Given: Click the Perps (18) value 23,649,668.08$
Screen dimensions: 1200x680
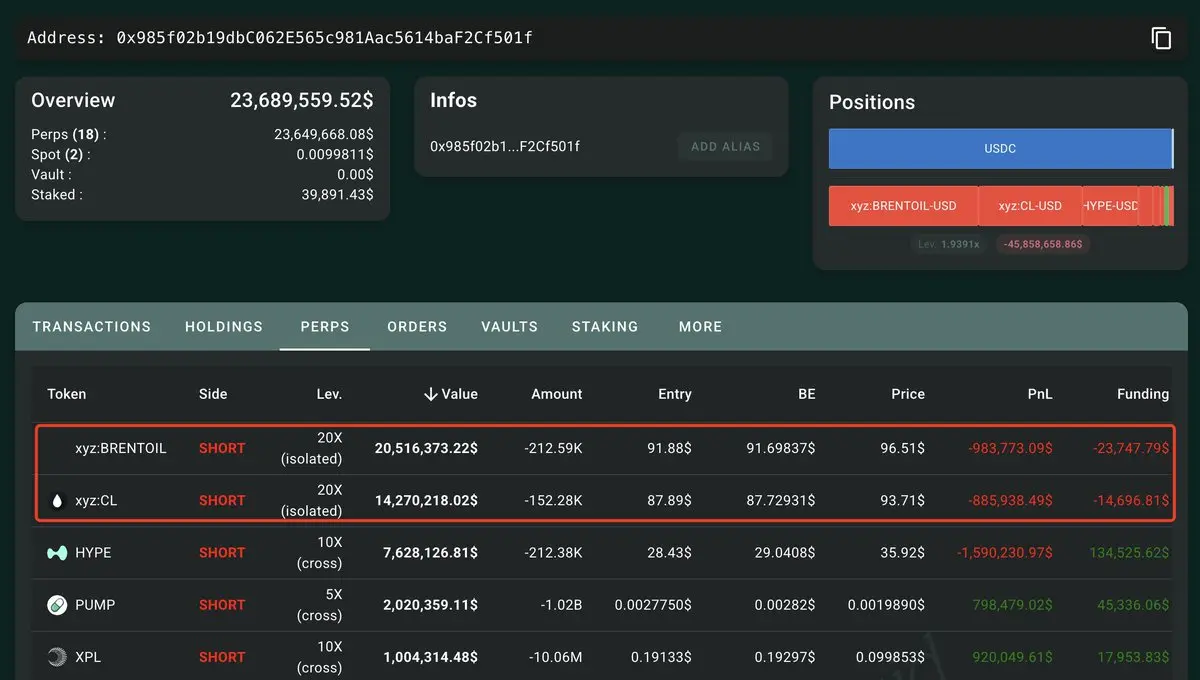Looking at the screenshot, I should point(324,135).
